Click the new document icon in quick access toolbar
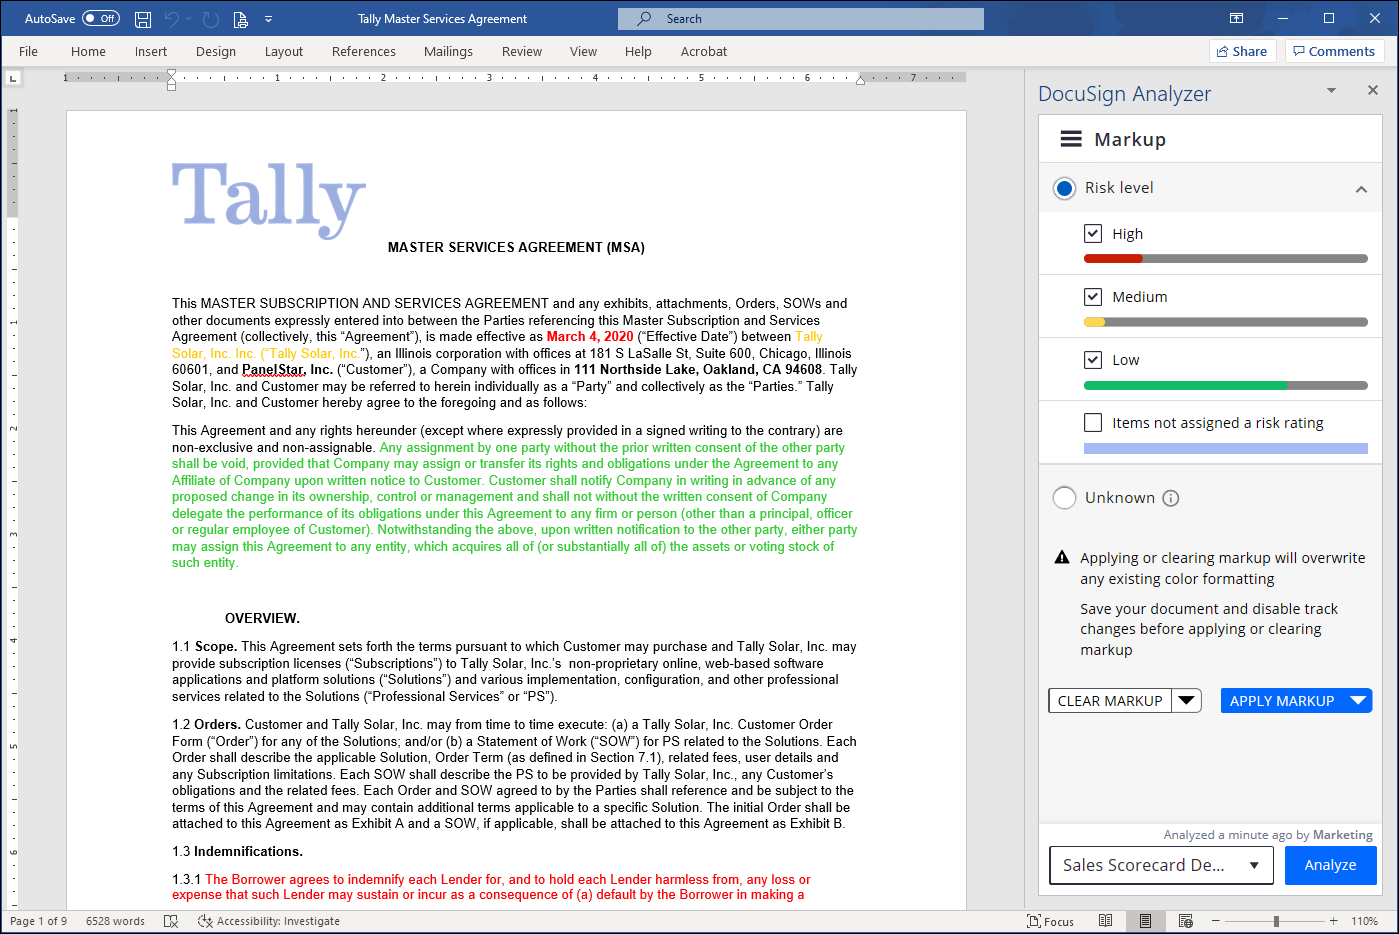The width and height of the screenshot is (1399, 934). [x=240, y=19]
